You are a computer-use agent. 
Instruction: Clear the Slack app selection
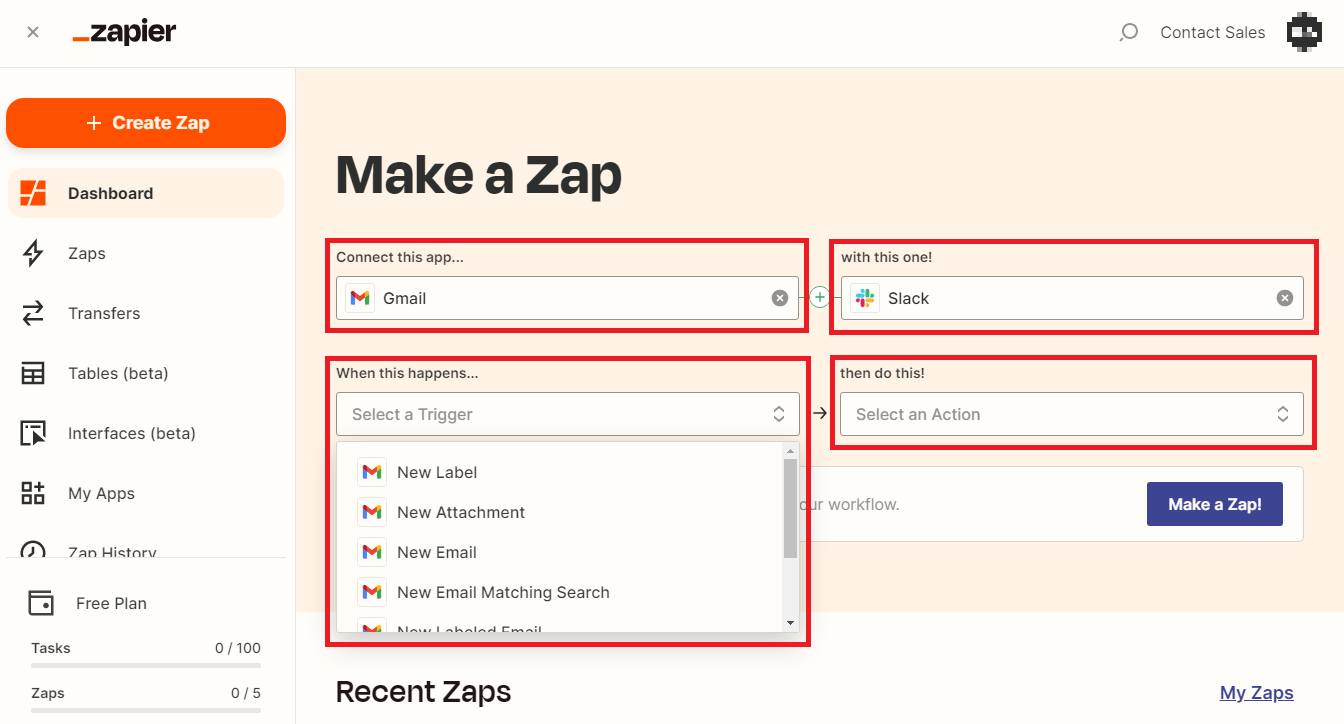tap(1285, 298)
